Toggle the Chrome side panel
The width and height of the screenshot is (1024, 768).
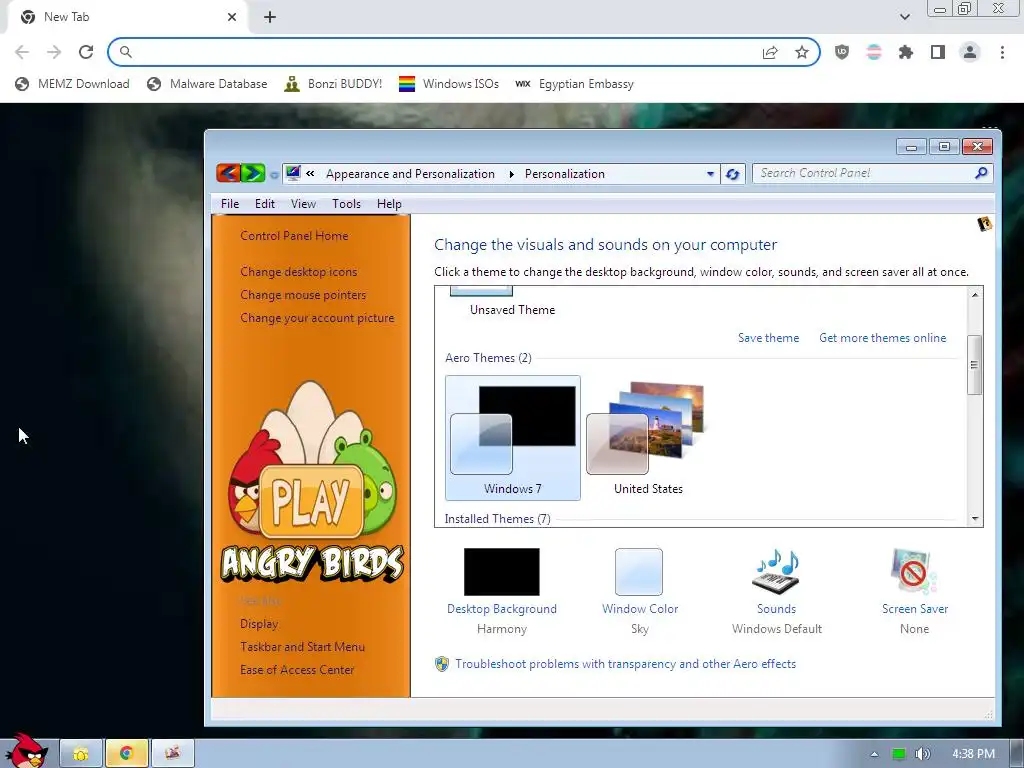pyautogui.click(x=938, y=52)
